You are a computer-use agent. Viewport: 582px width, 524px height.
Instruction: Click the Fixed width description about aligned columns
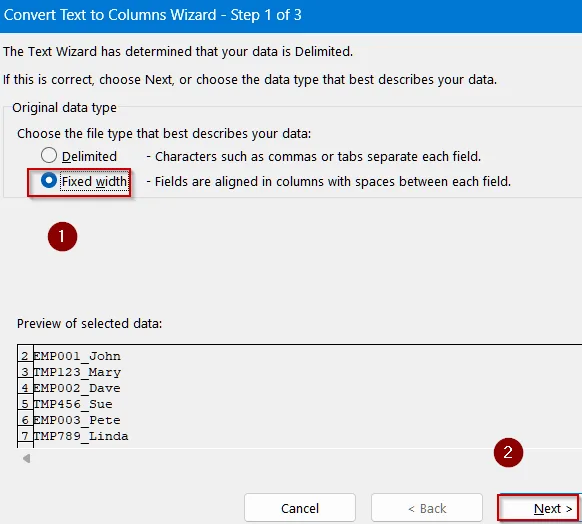[x=328, y=181]
